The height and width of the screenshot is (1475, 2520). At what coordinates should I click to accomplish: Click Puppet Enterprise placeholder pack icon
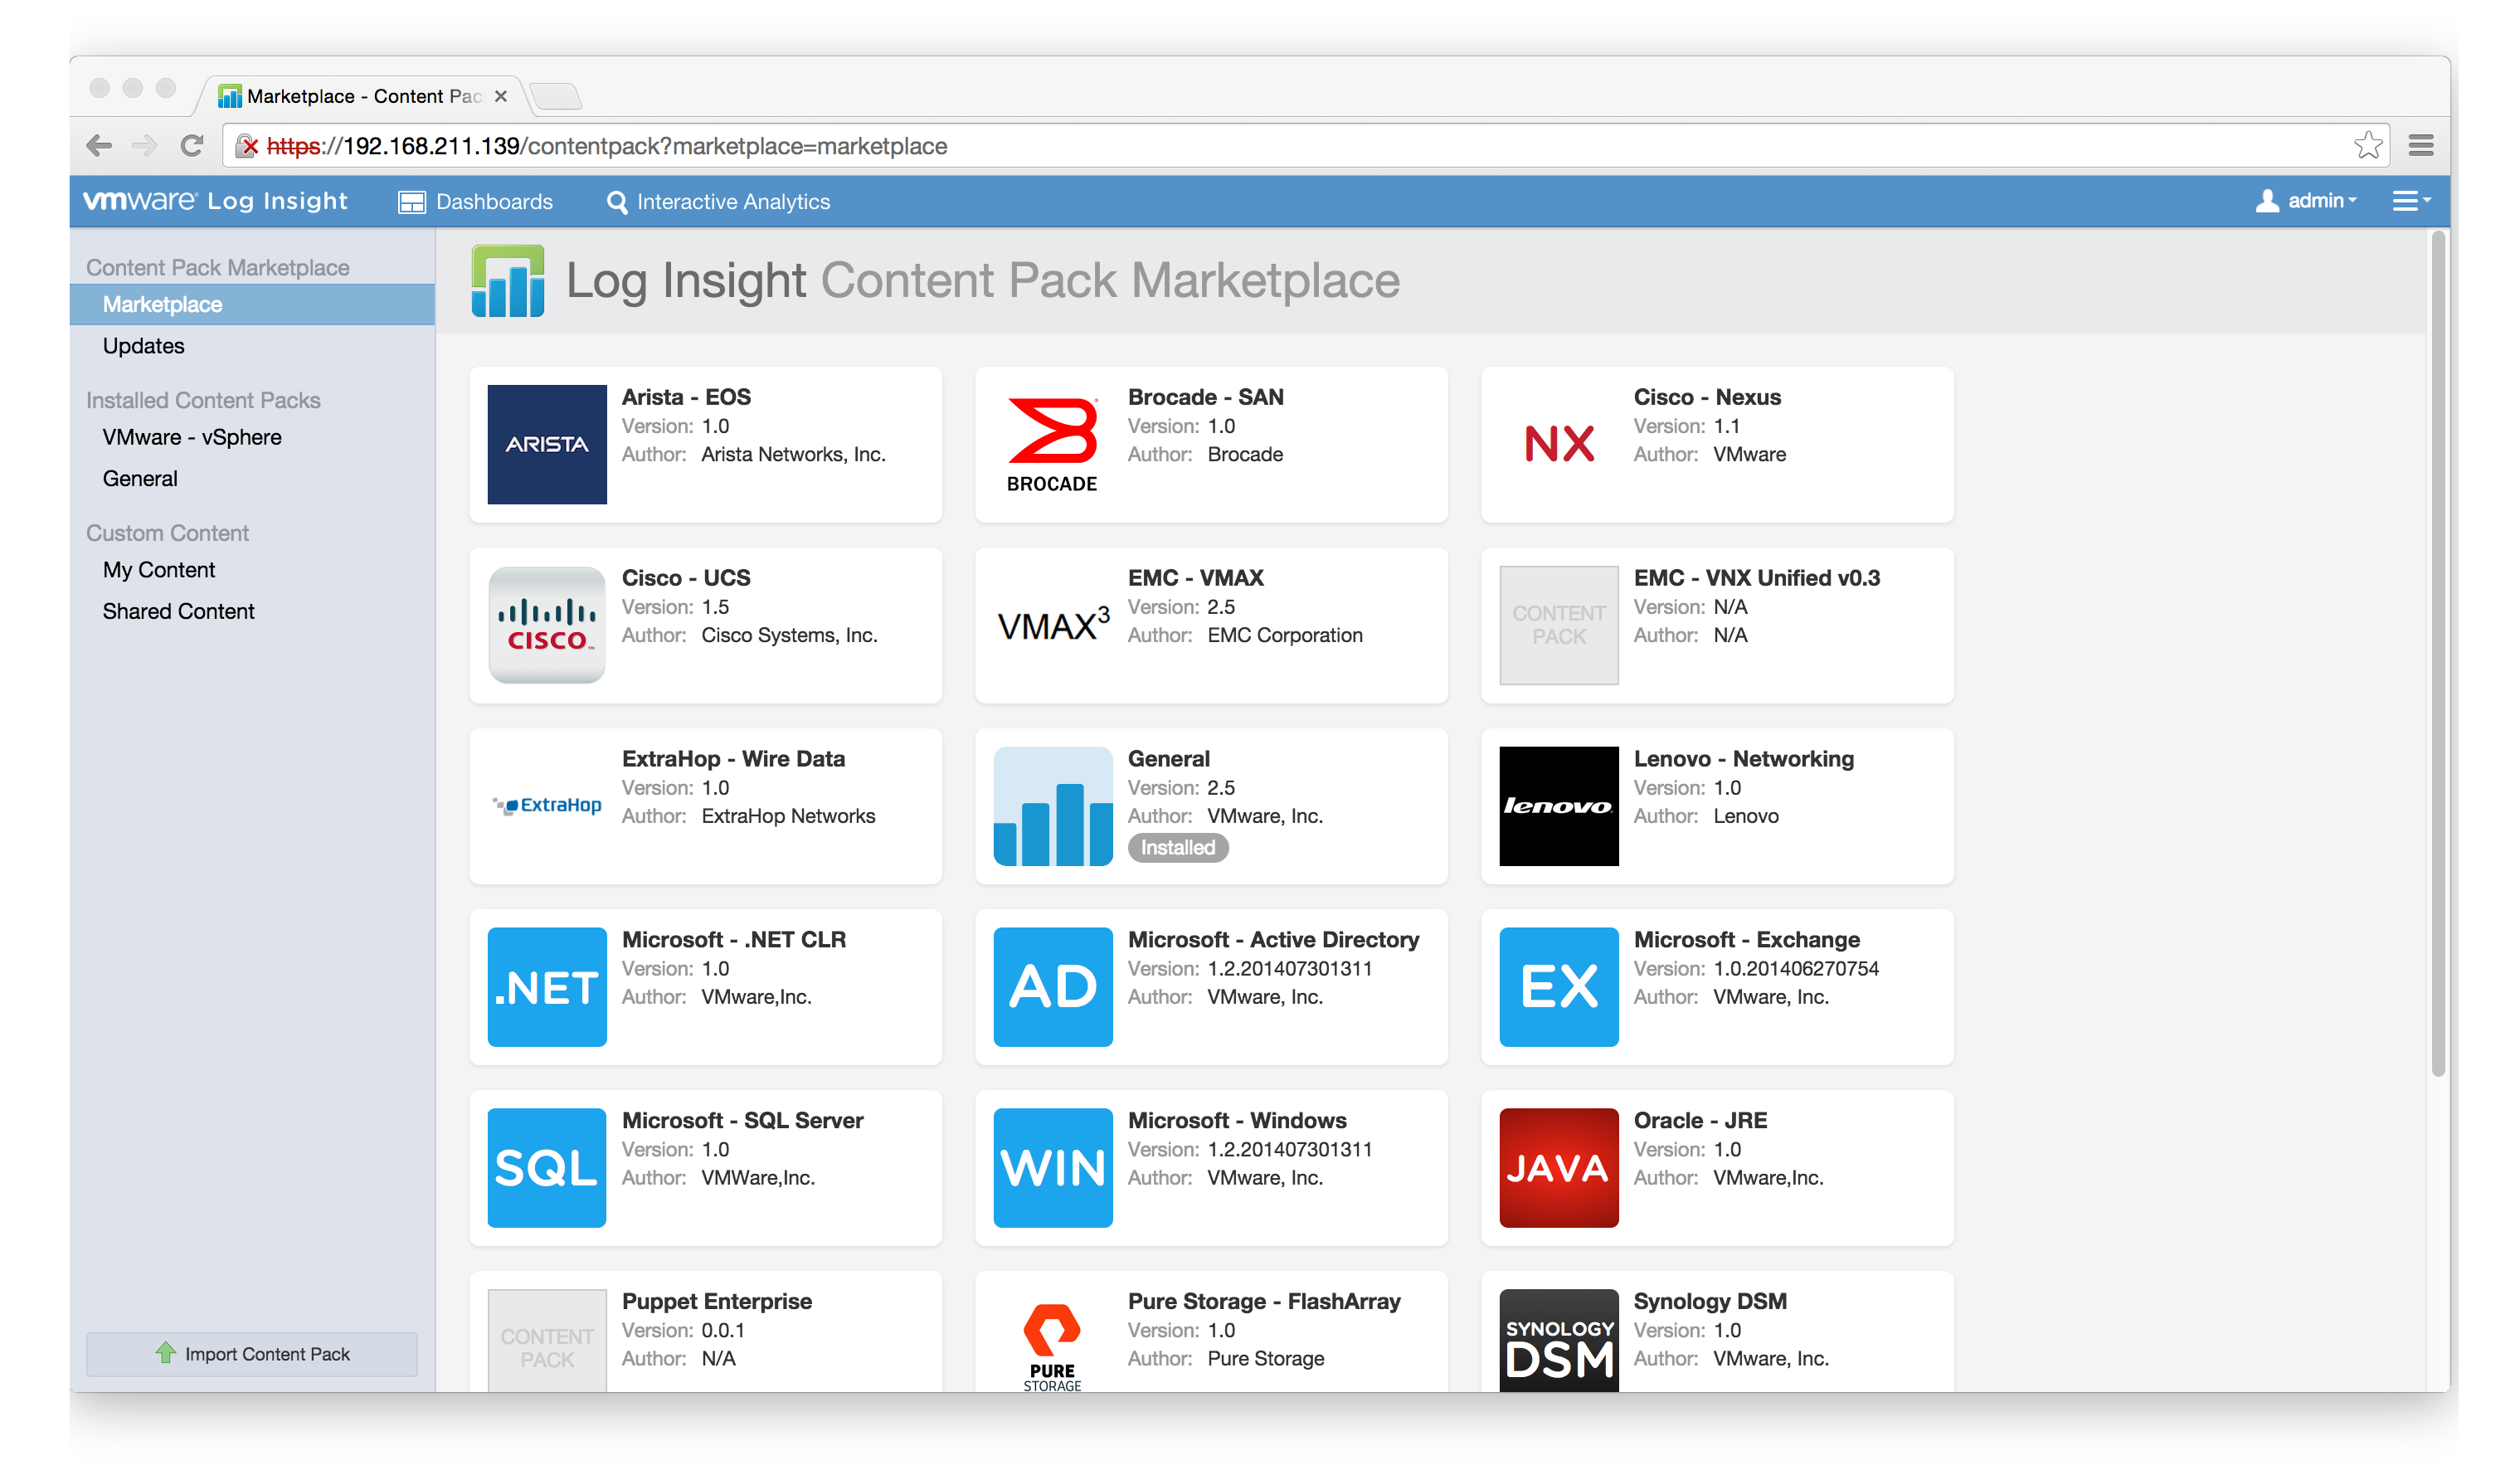click(546, 1340)
